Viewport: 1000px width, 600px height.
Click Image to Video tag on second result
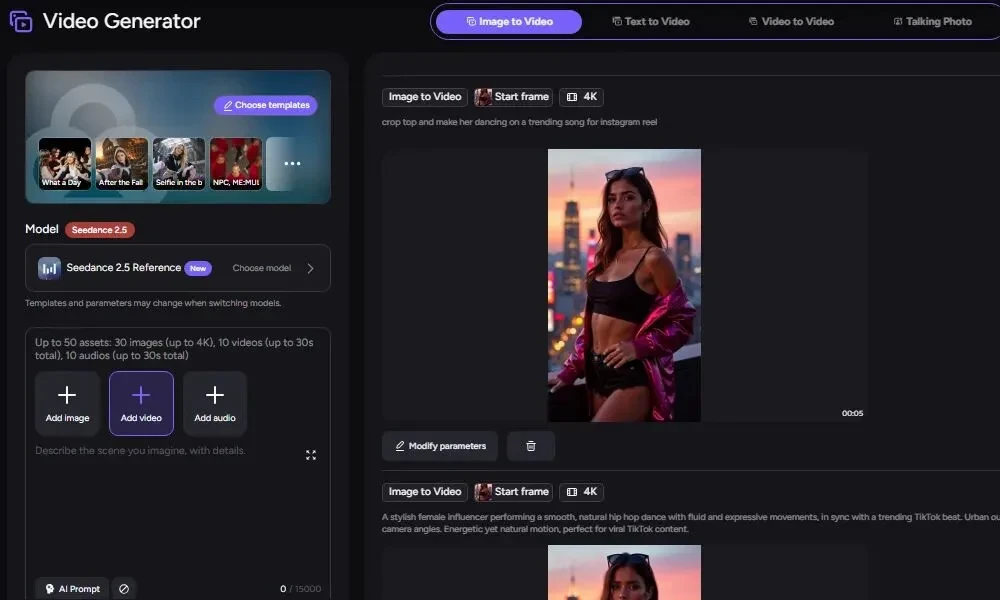[425, 492]
